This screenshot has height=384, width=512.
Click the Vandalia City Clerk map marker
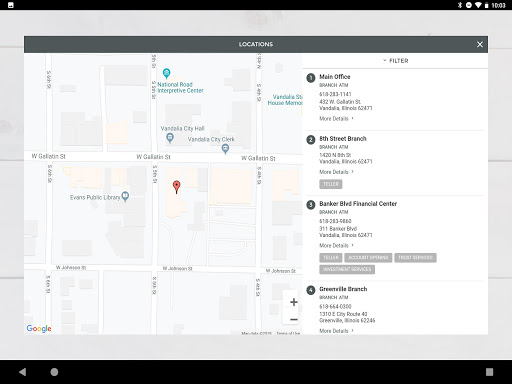(x=225, y=149)
